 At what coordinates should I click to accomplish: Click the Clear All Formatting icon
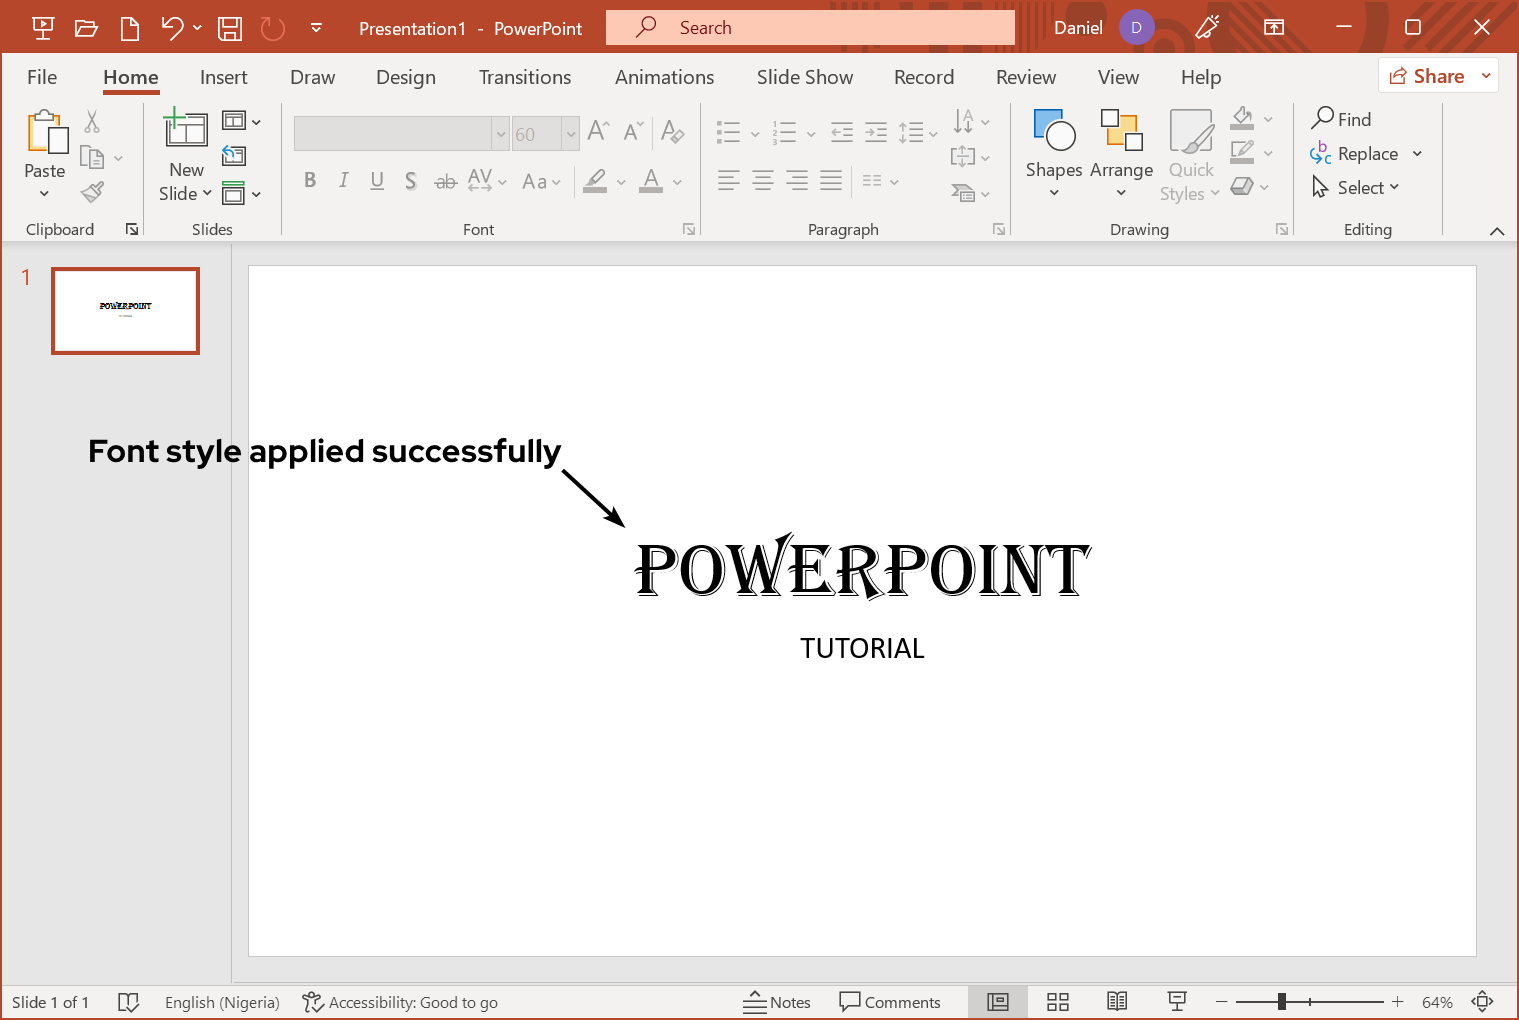673,131
